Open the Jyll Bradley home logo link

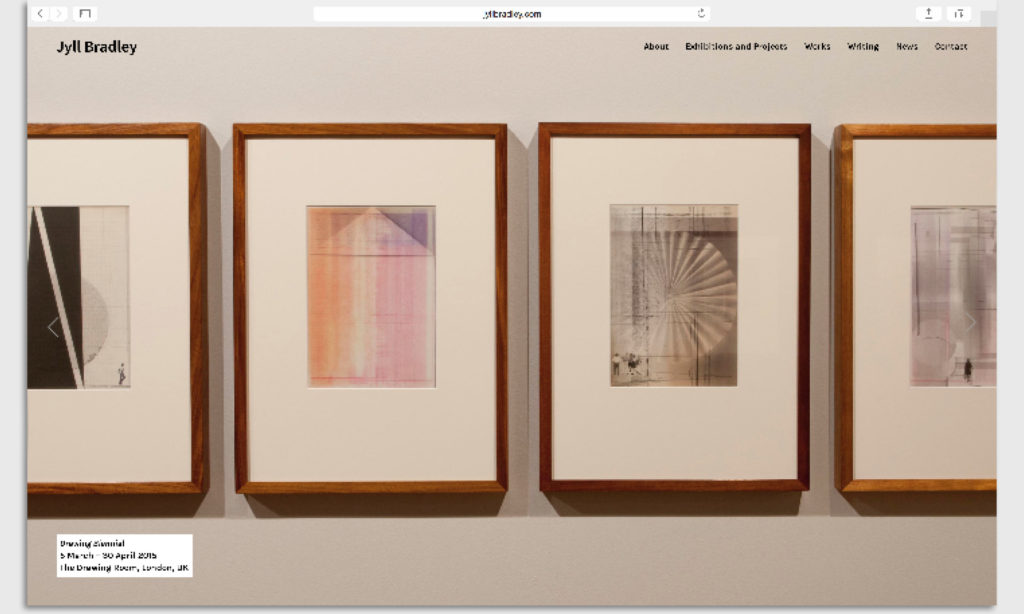tap(97, 47)
